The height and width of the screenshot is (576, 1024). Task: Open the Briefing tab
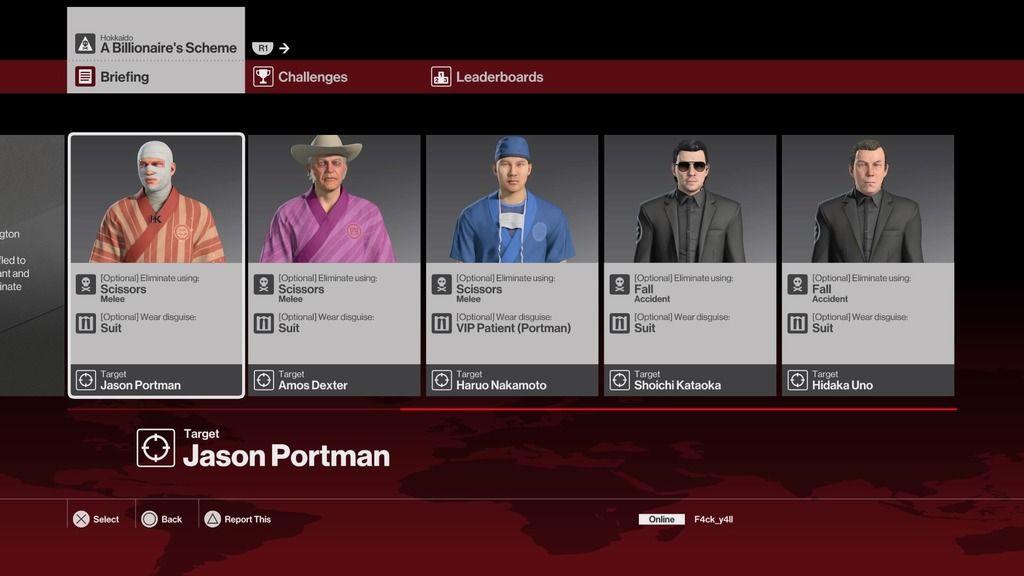pos(156,77)
